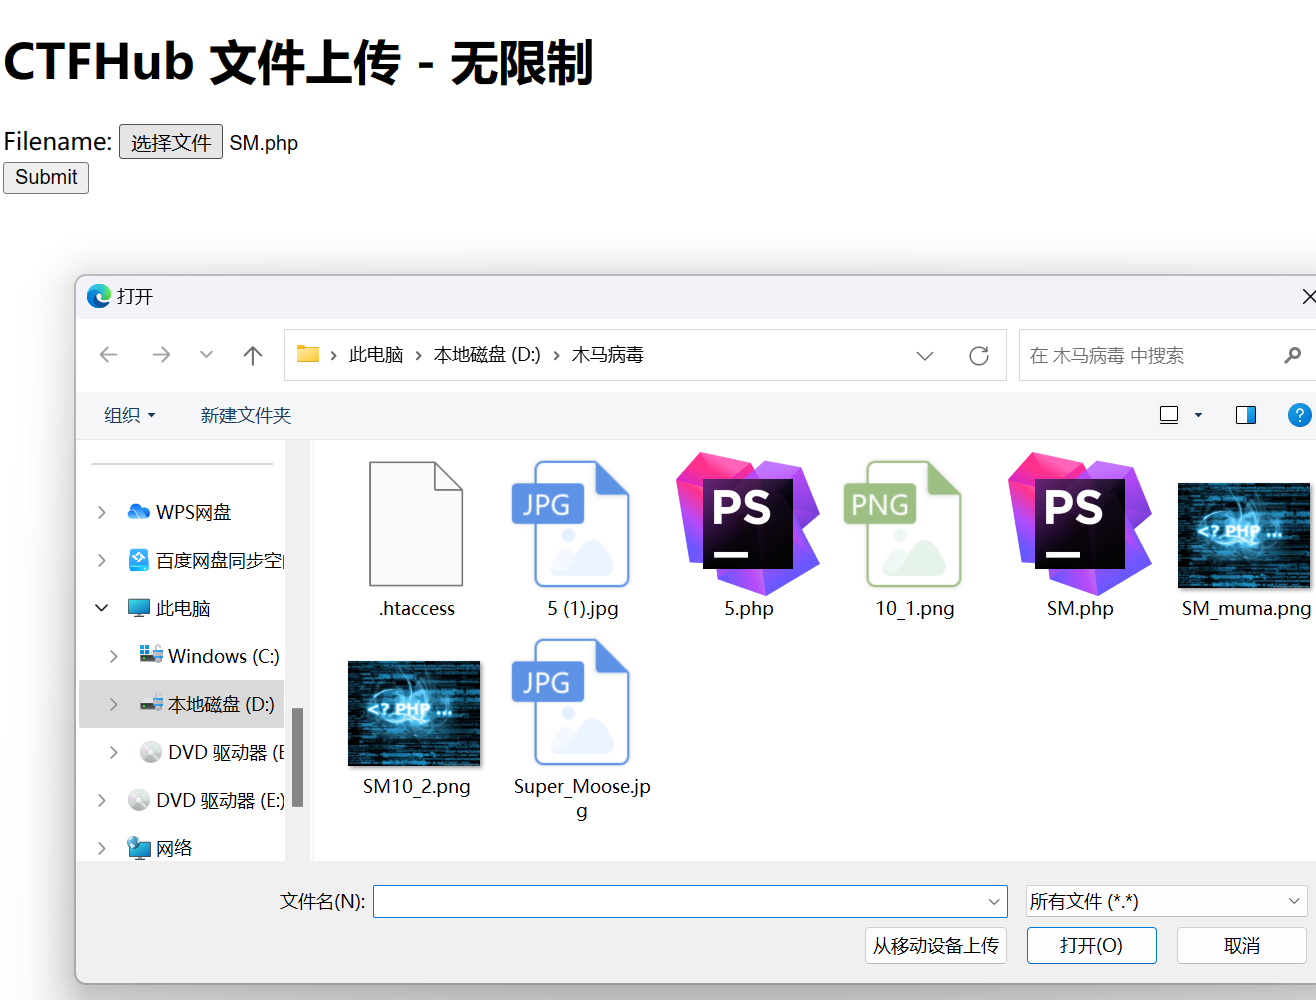Toggle the preview pane icon
1316x1000 pixels.
(x=1245, y=414)
